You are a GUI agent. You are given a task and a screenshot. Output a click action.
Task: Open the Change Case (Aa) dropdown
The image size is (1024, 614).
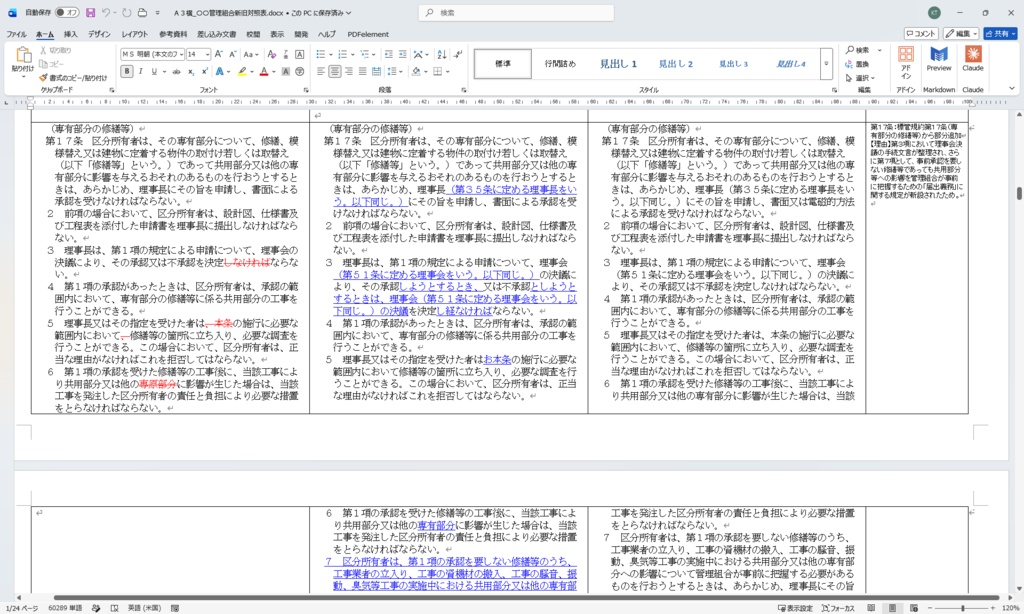pos(251,54)
